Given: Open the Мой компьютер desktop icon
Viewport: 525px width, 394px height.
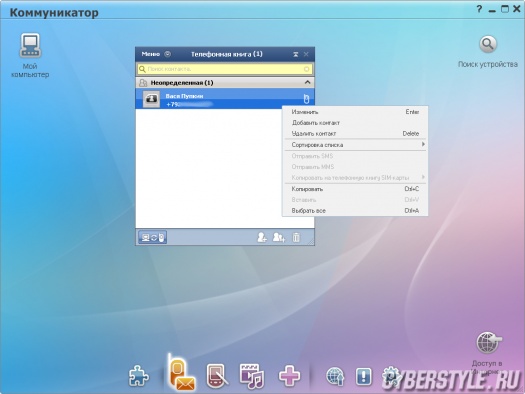Looking at the screenshot, I should coord(30,45).
